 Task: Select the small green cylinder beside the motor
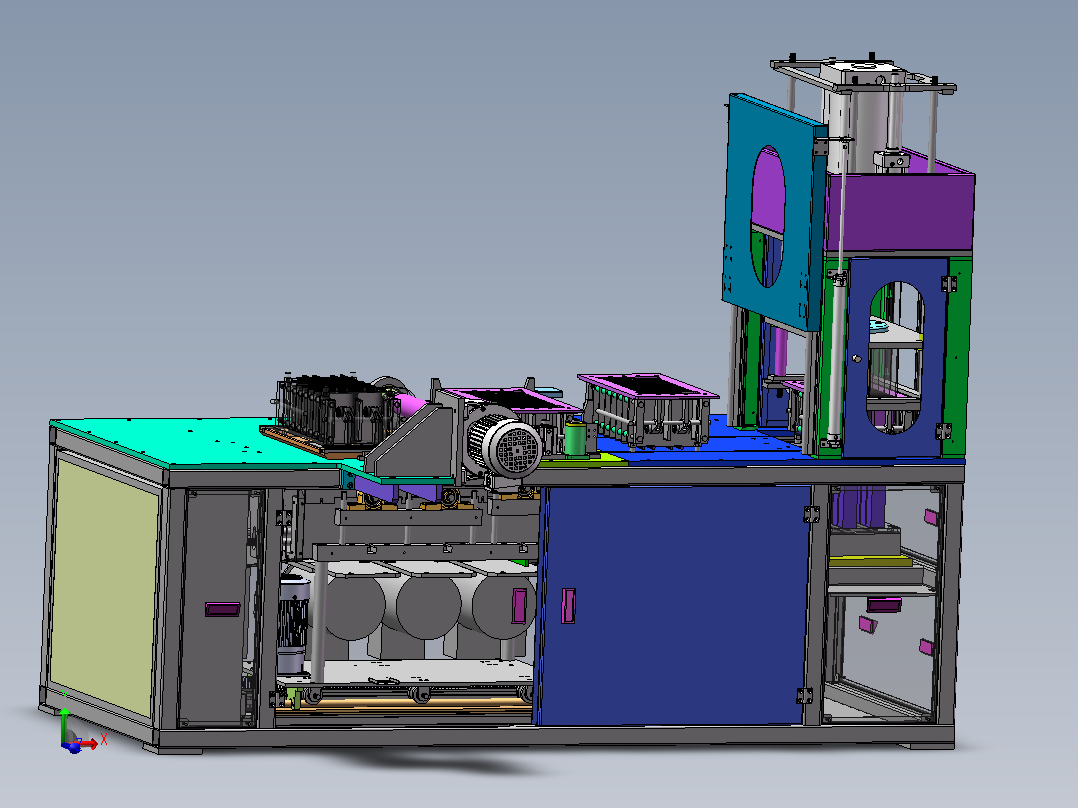575,438
